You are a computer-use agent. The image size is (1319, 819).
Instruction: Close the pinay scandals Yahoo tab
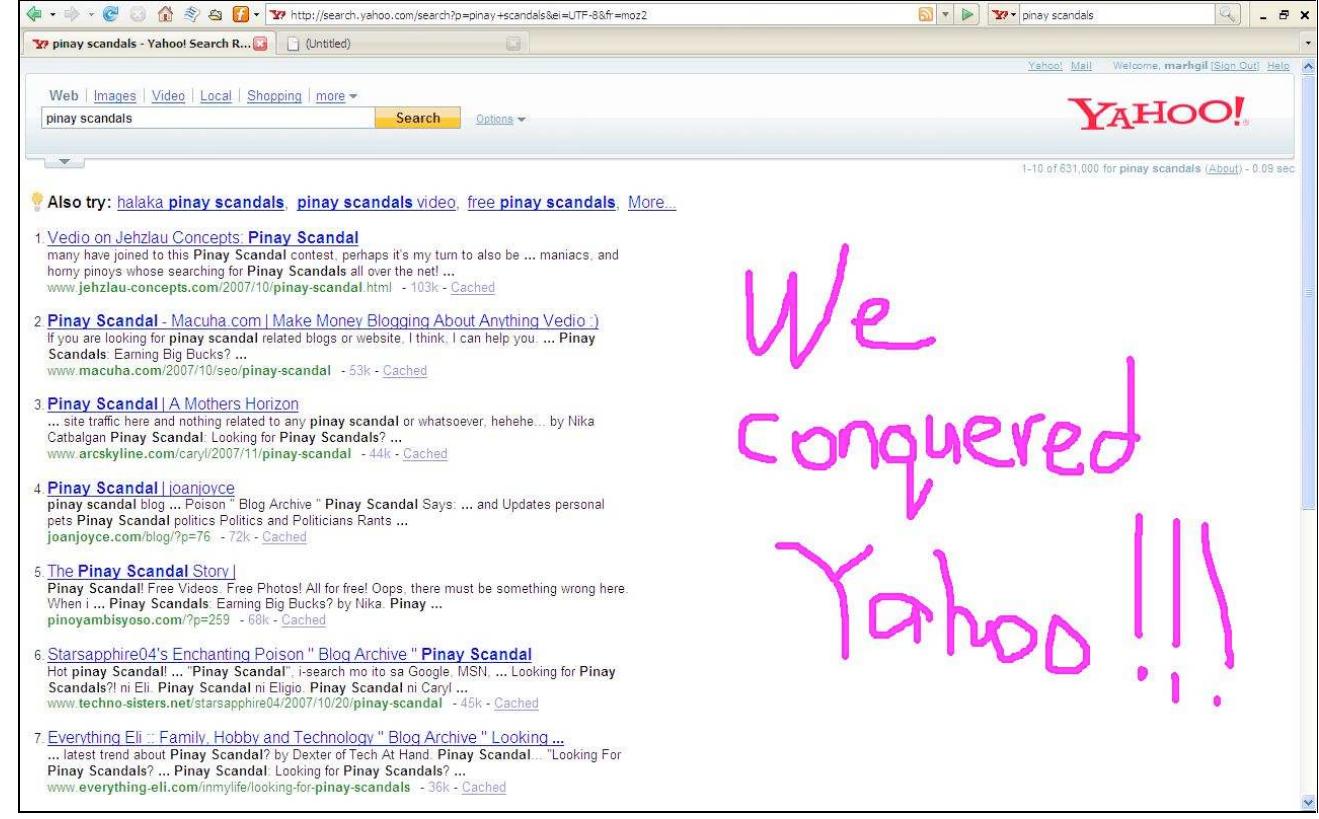(258, 44)
